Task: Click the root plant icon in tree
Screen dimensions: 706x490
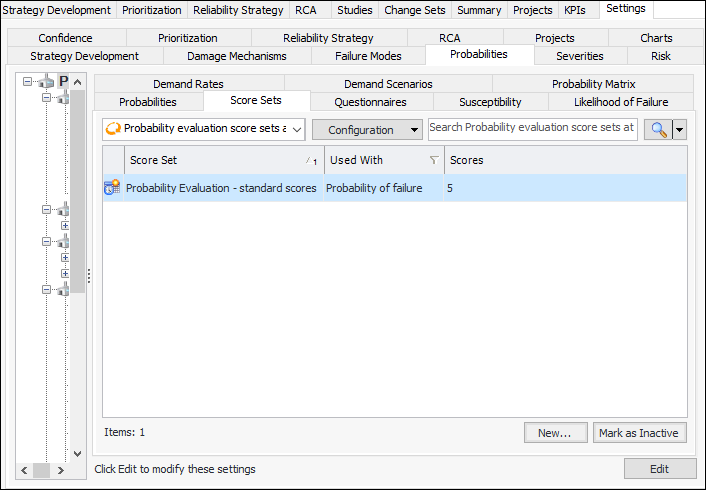Action: [x=46, y=82]
